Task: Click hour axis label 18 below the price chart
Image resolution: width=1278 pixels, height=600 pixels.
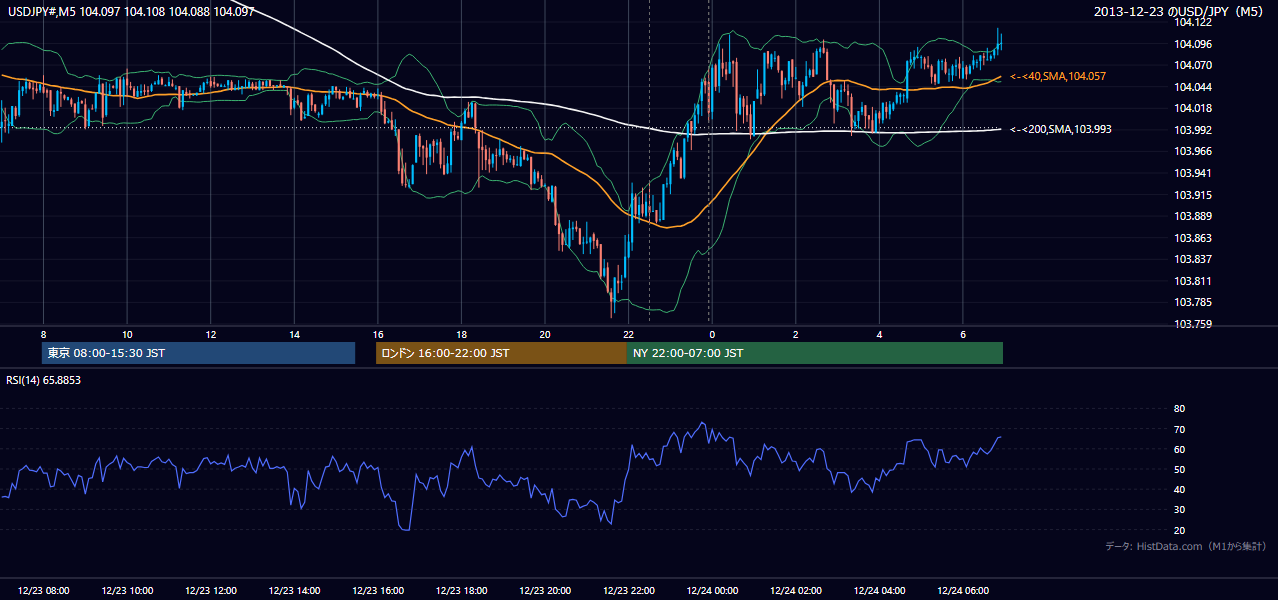Action: click(x=461, y=334)
